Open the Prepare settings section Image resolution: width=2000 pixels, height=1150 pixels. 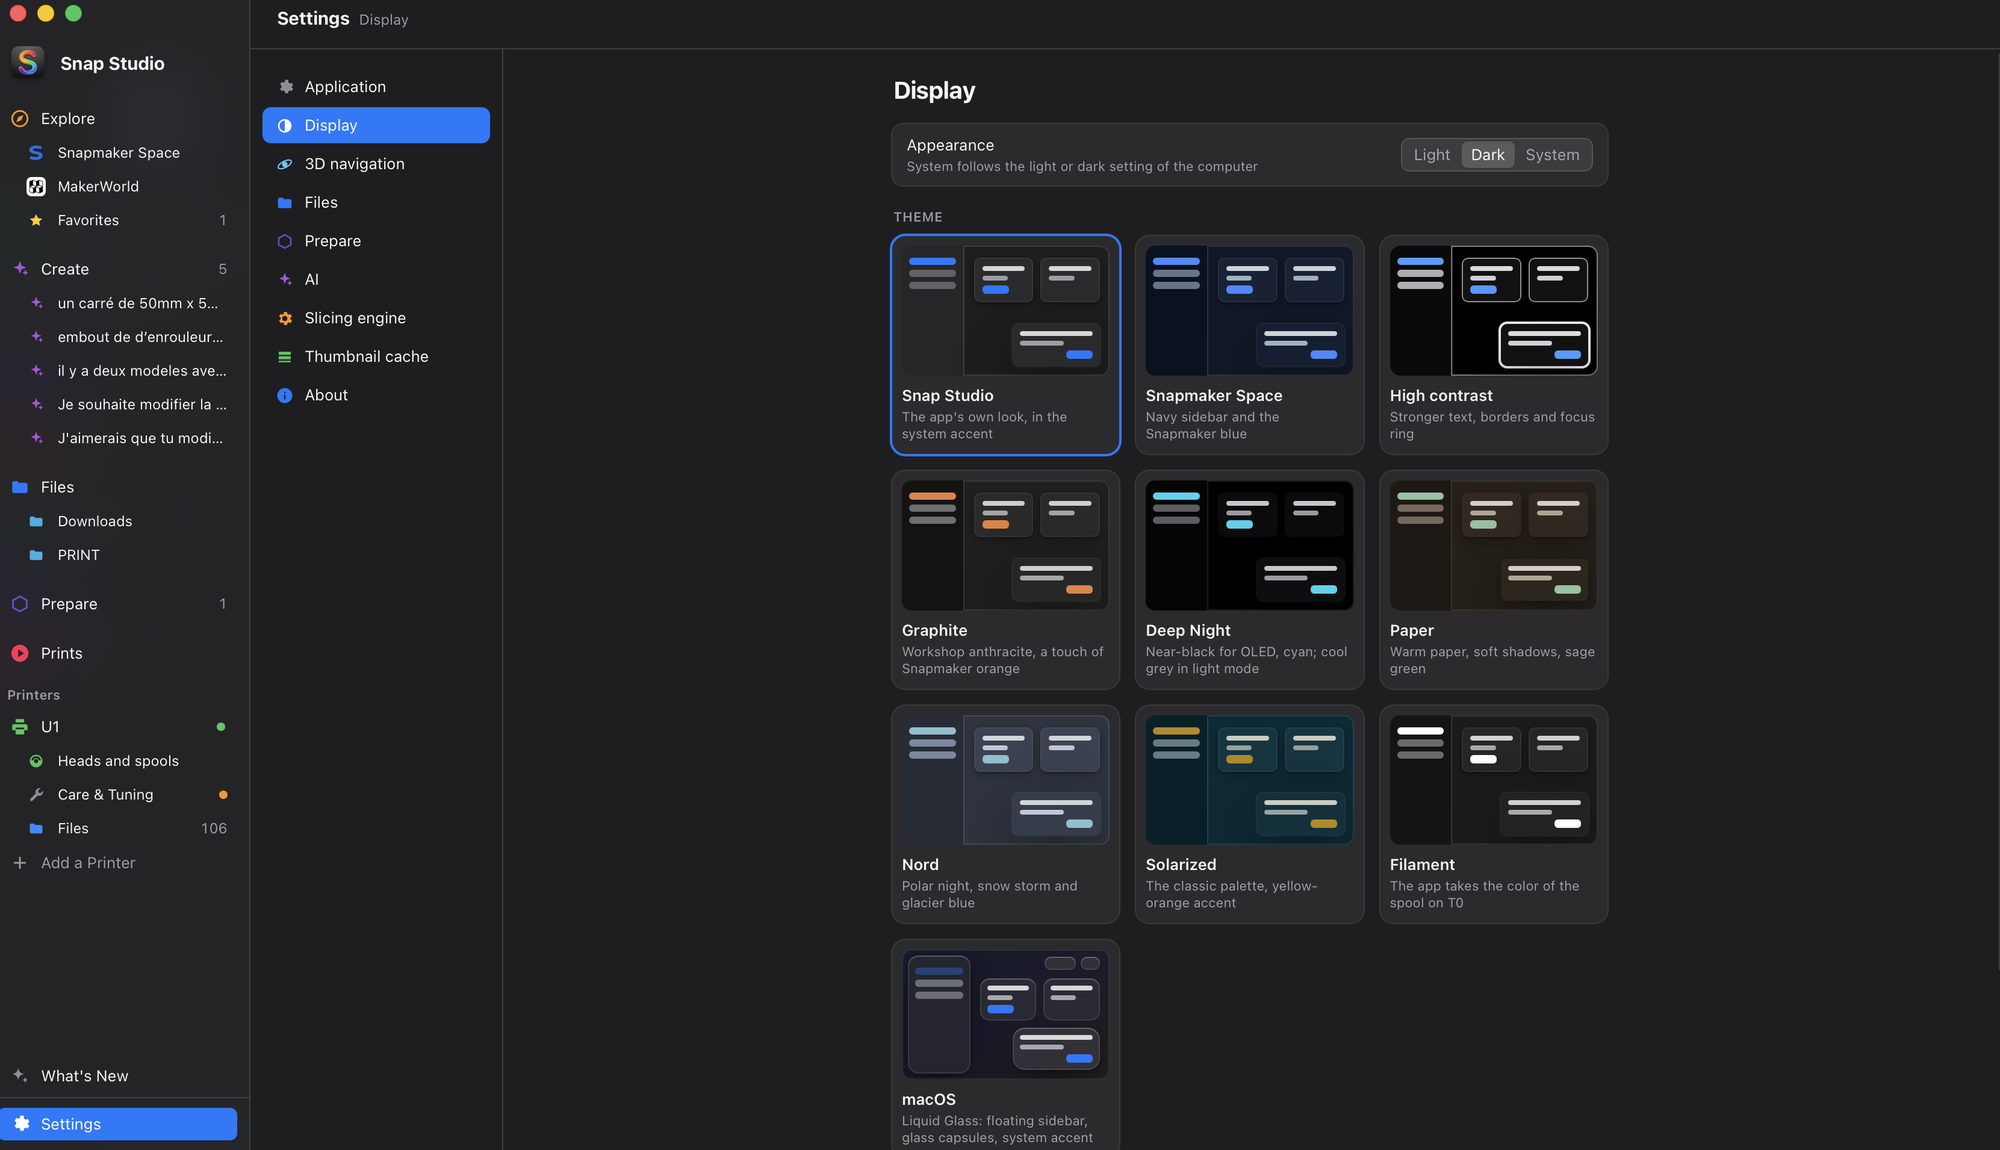click(376, 241)
